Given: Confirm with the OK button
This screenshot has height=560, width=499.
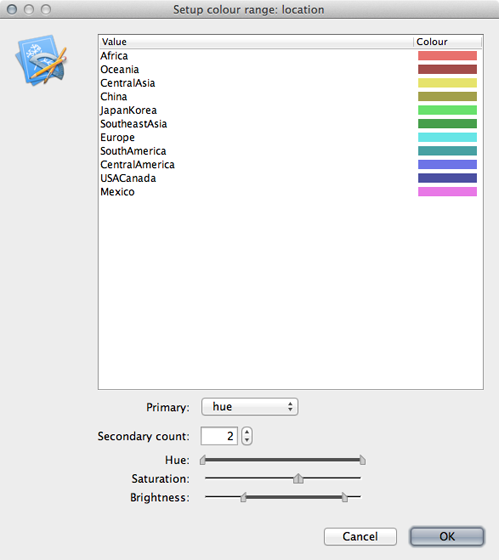Looking at the screenshot, I should [447, 536].
